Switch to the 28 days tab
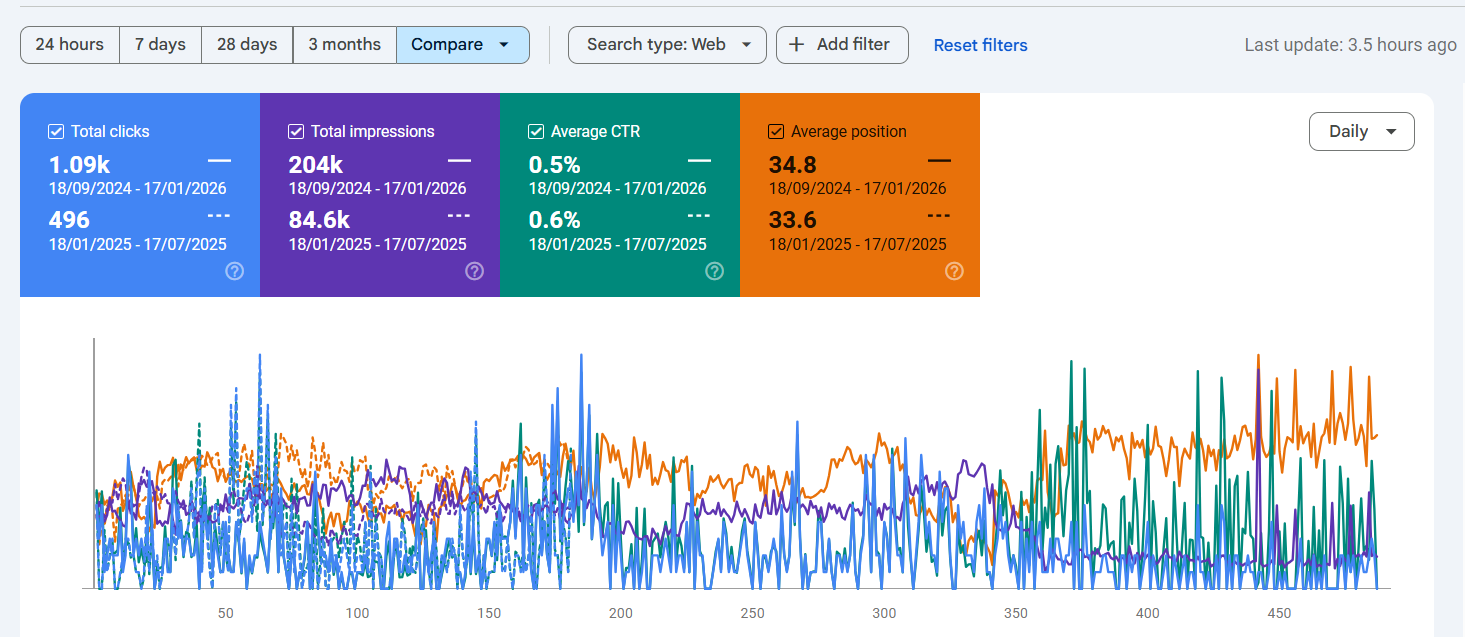 (246, 44)
